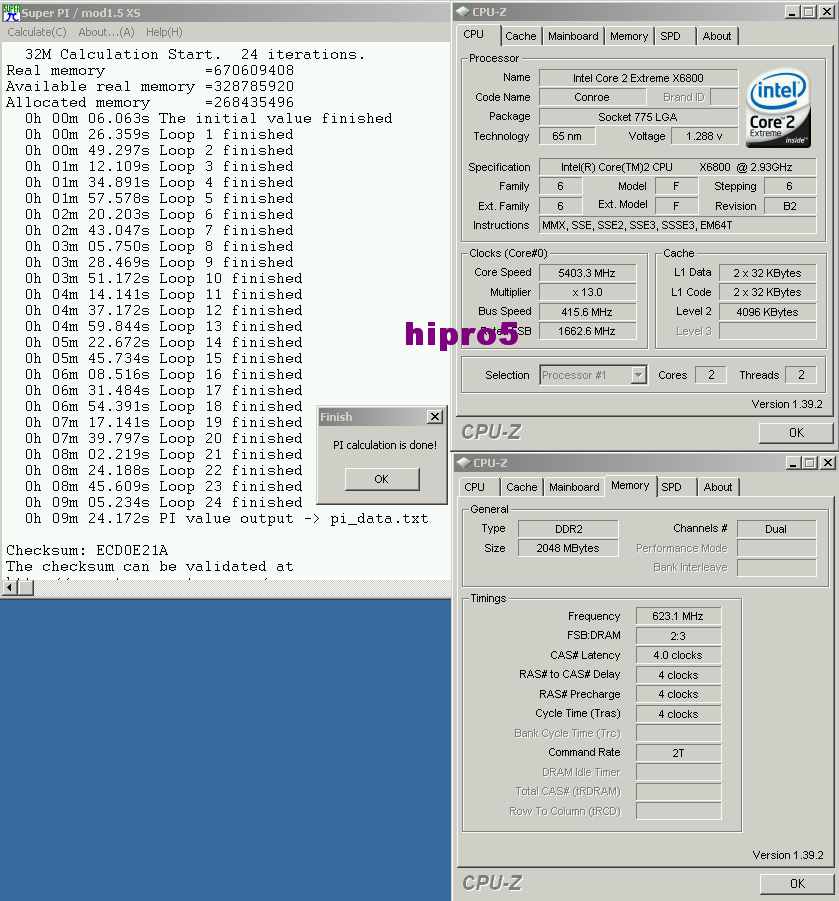Click the memory Frequency value 623.1 MHz

[x=678, y=616]
